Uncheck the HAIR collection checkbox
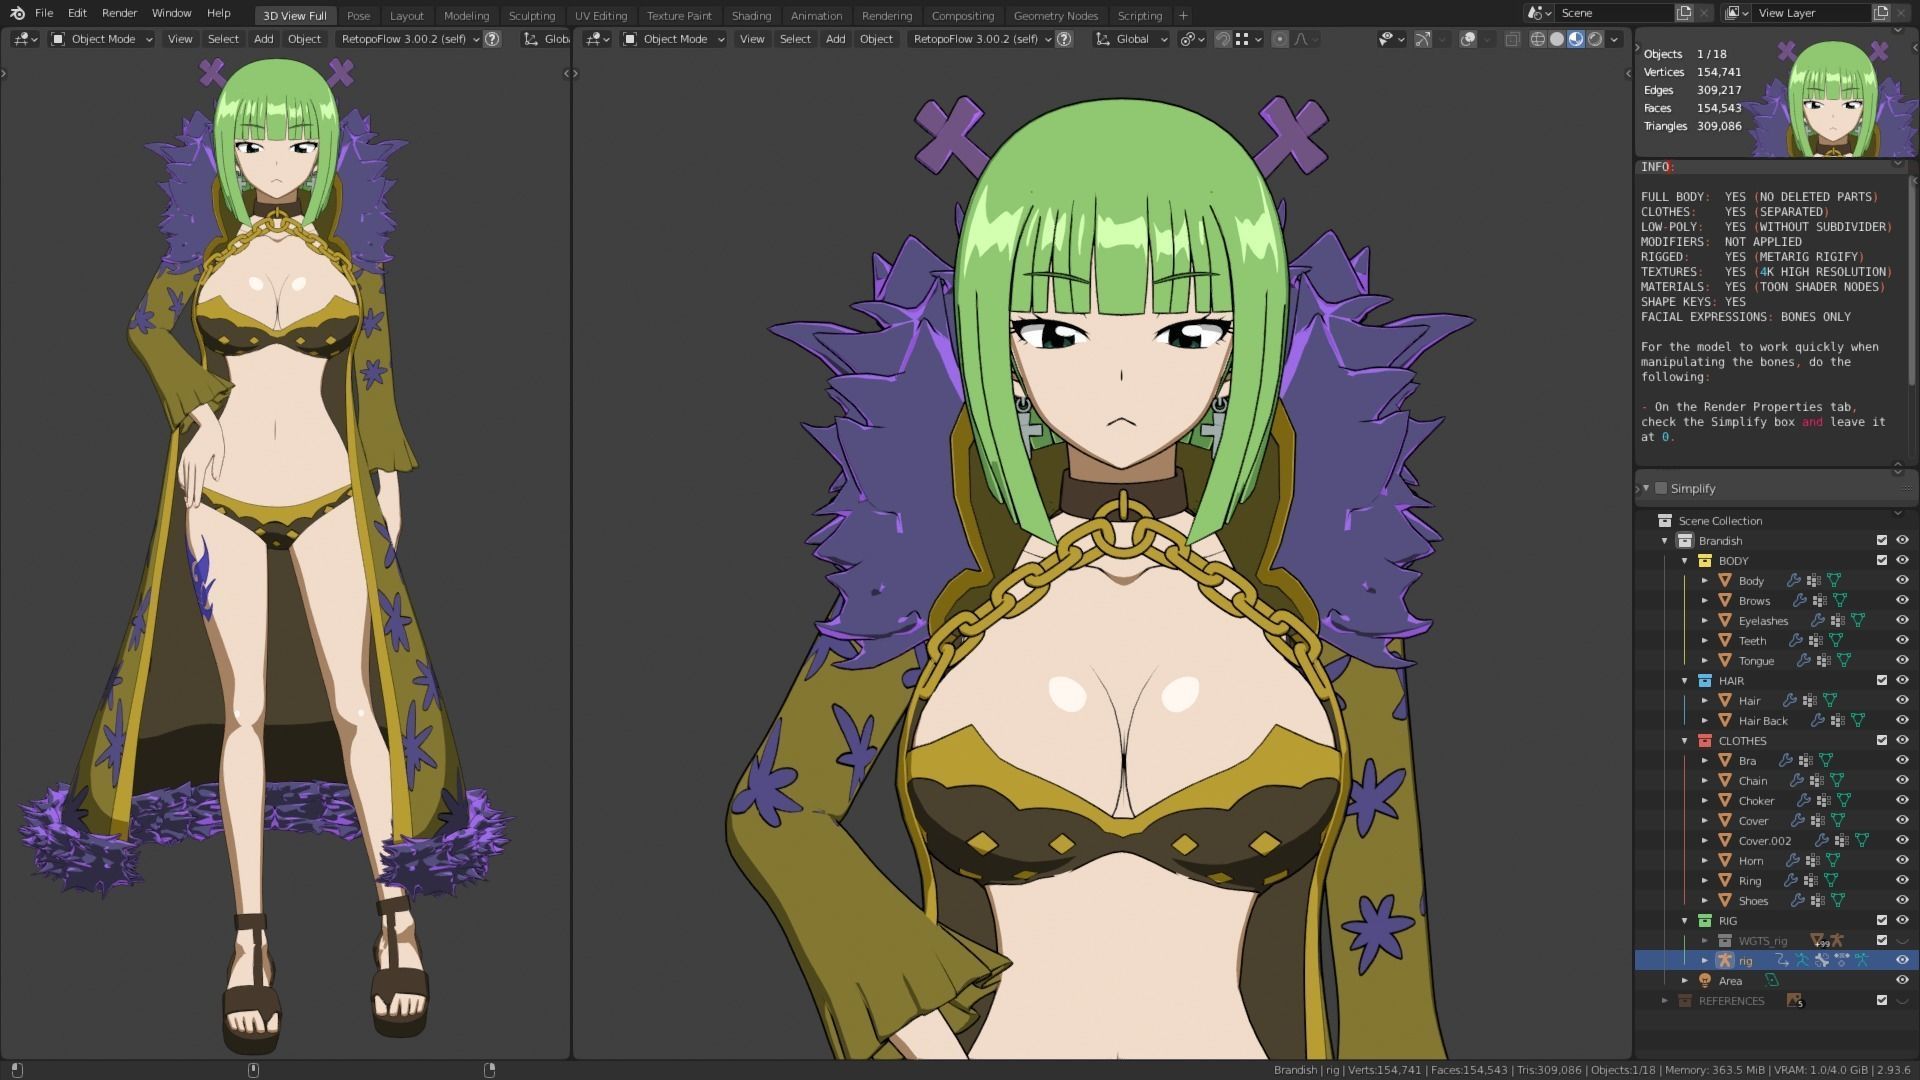Image resolution: width=1920 pixels, height=1080 pixels. [1882, 680]
